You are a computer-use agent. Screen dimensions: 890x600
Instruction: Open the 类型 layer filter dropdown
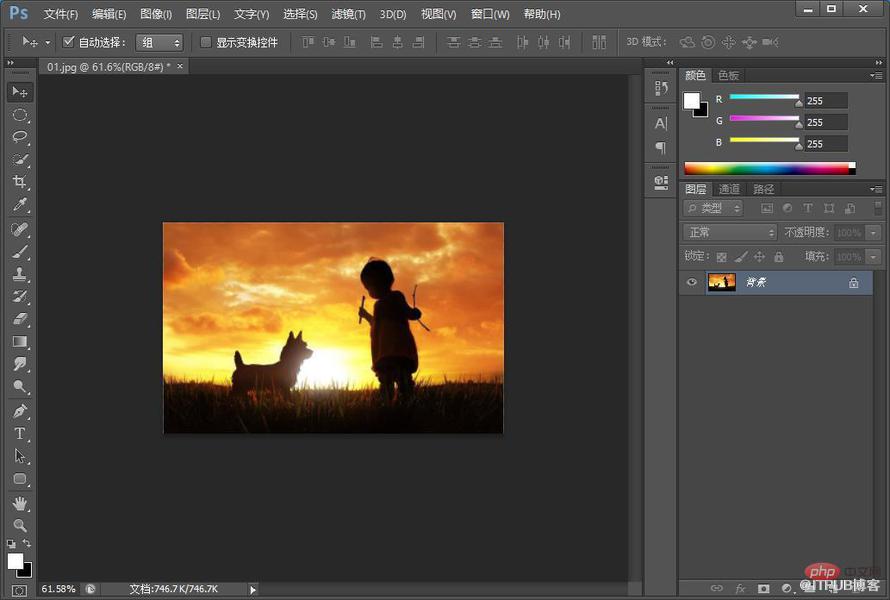click(713, 208)
